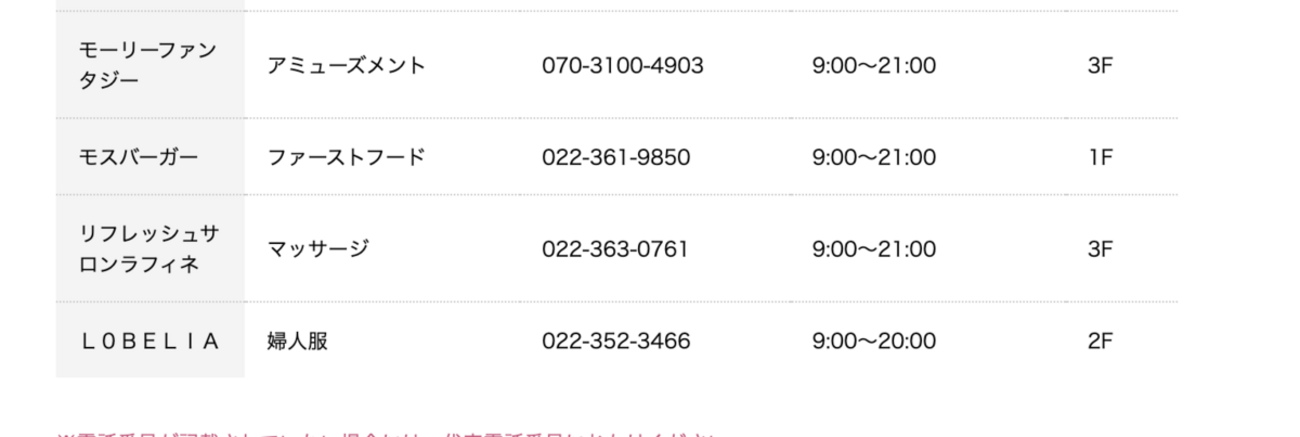The image size is (1300, 437).
Task: Click the 1F floor cell for モスバーガー
Action: [x=1099, y=157]
